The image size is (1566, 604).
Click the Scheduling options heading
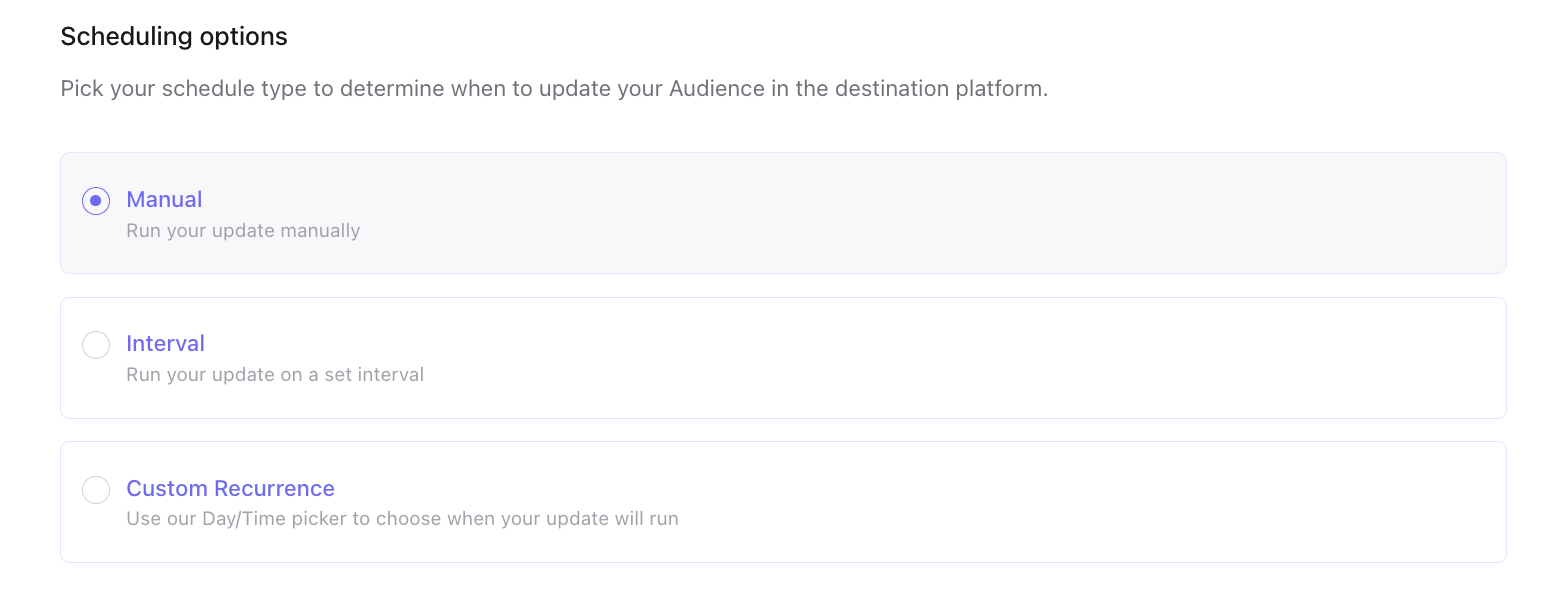tap(174, 37)
